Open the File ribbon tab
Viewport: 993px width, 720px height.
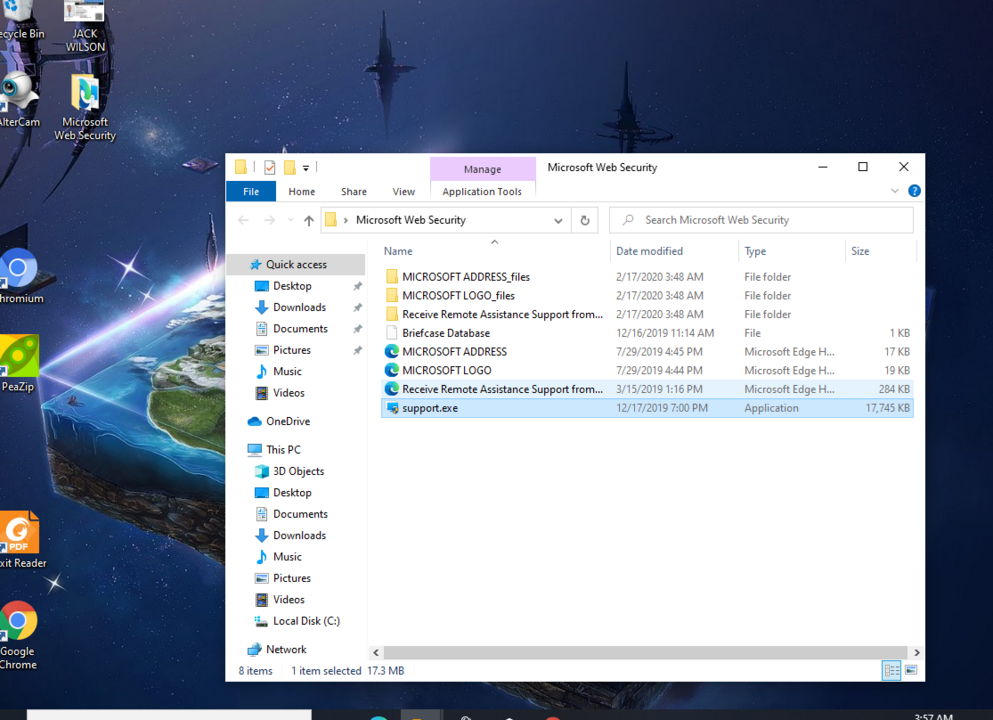point(251,191)
